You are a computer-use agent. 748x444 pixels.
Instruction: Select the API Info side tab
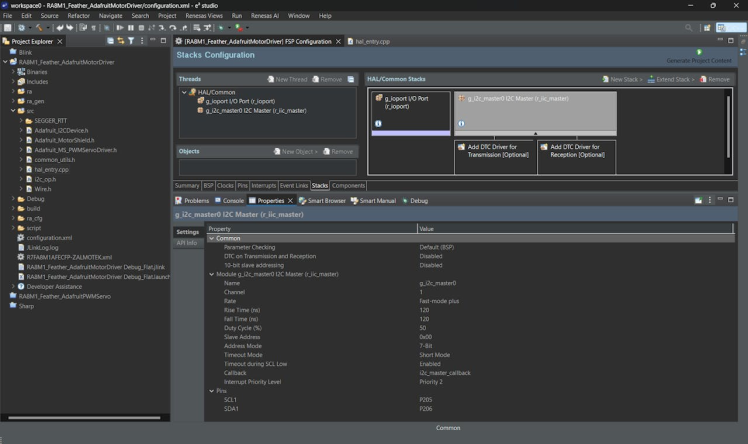[187, 242]
